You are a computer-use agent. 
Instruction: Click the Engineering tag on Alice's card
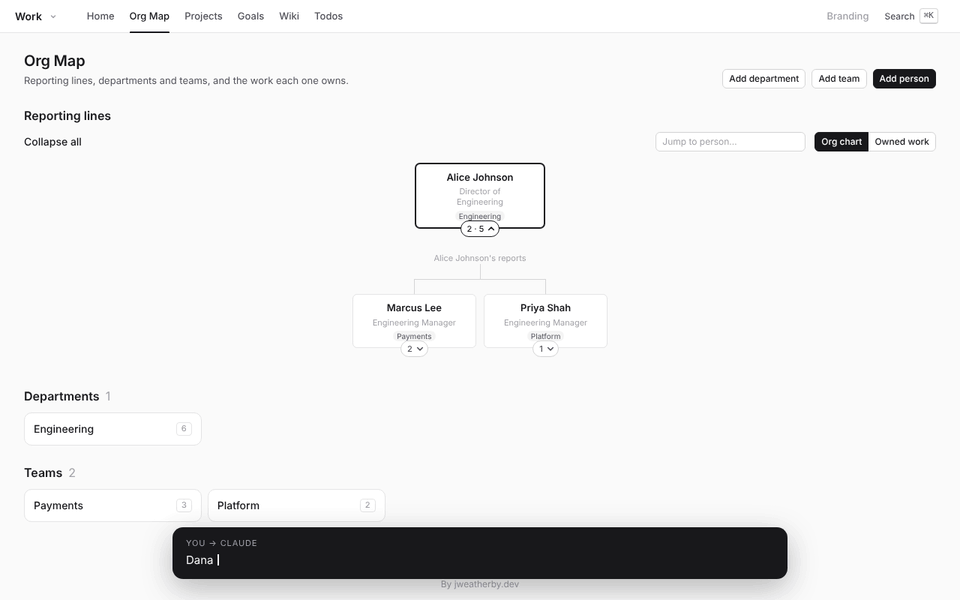480,216
